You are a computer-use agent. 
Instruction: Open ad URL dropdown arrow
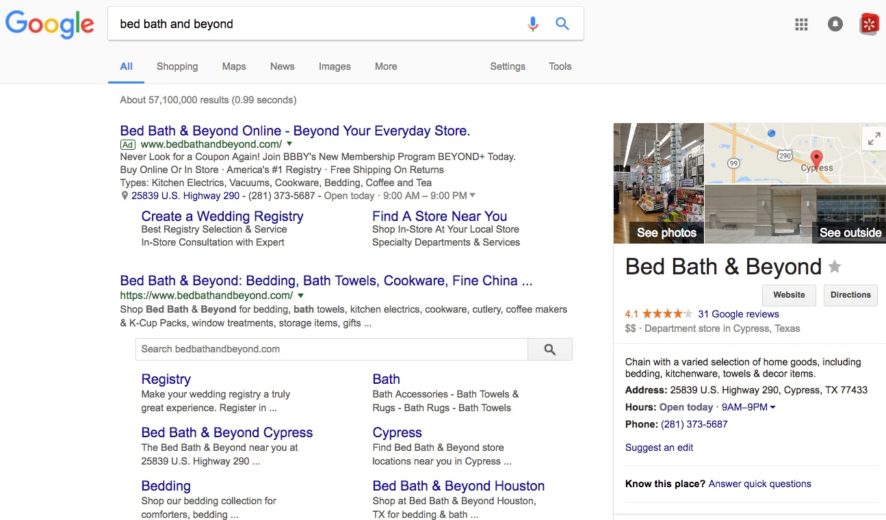pos(289,144)
